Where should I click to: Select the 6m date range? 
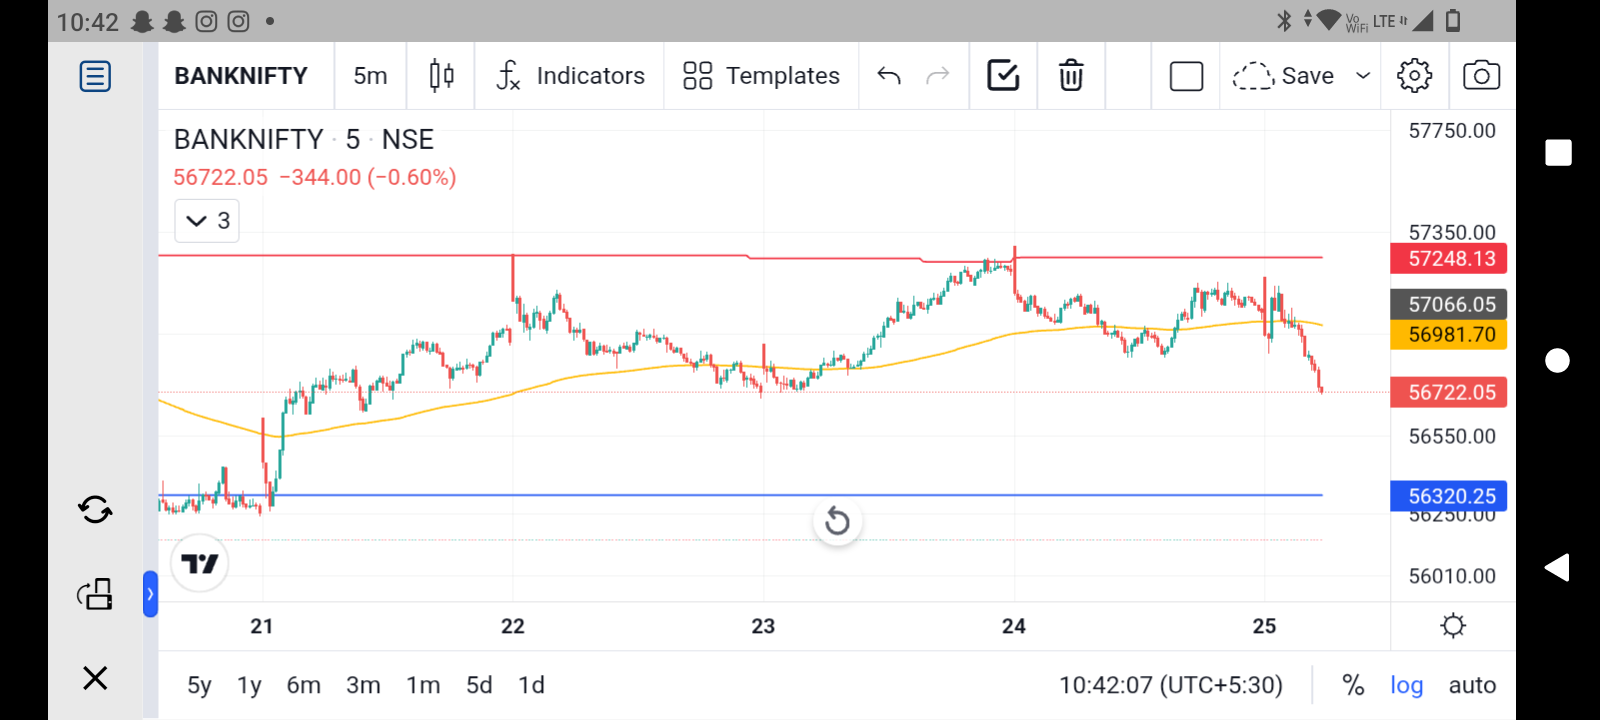coord(304,685)
